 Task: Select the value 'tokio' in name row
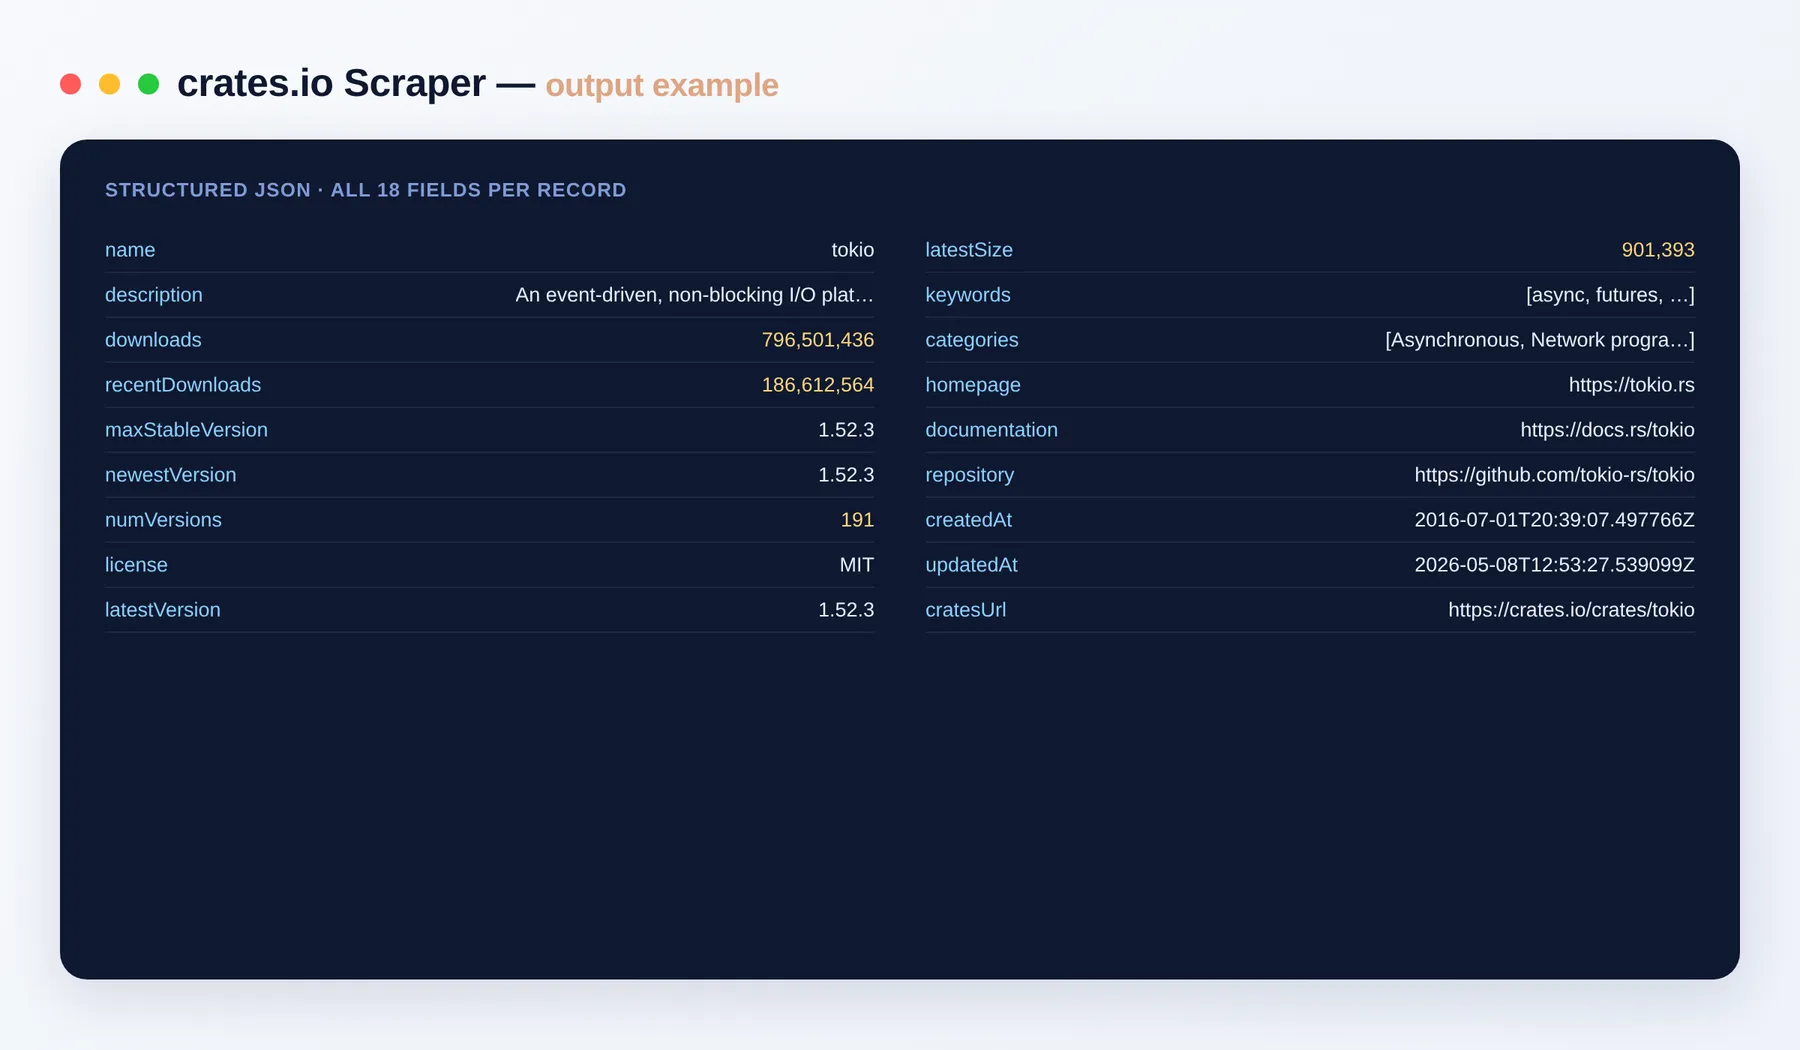coord(853,250)
